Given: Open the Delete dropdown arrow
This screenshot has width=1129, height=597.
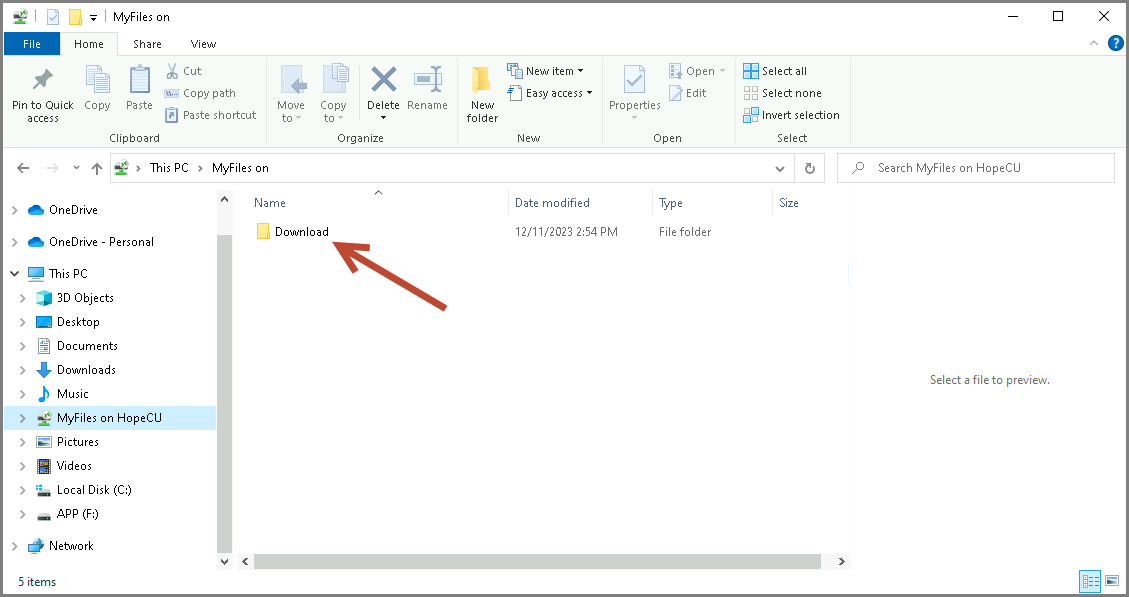Looking at the screenshot, I should pyautogui.click(x=383, y=118).
